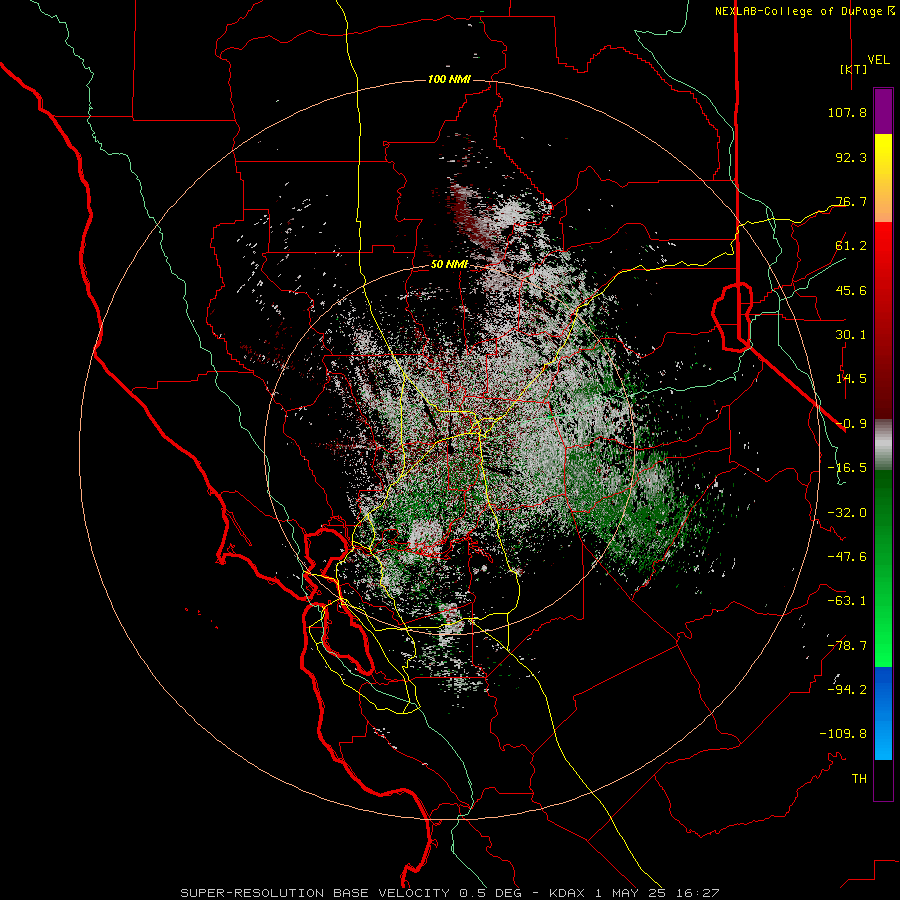
Task: Click the VEL legend heading
Action: pos(878,60)
